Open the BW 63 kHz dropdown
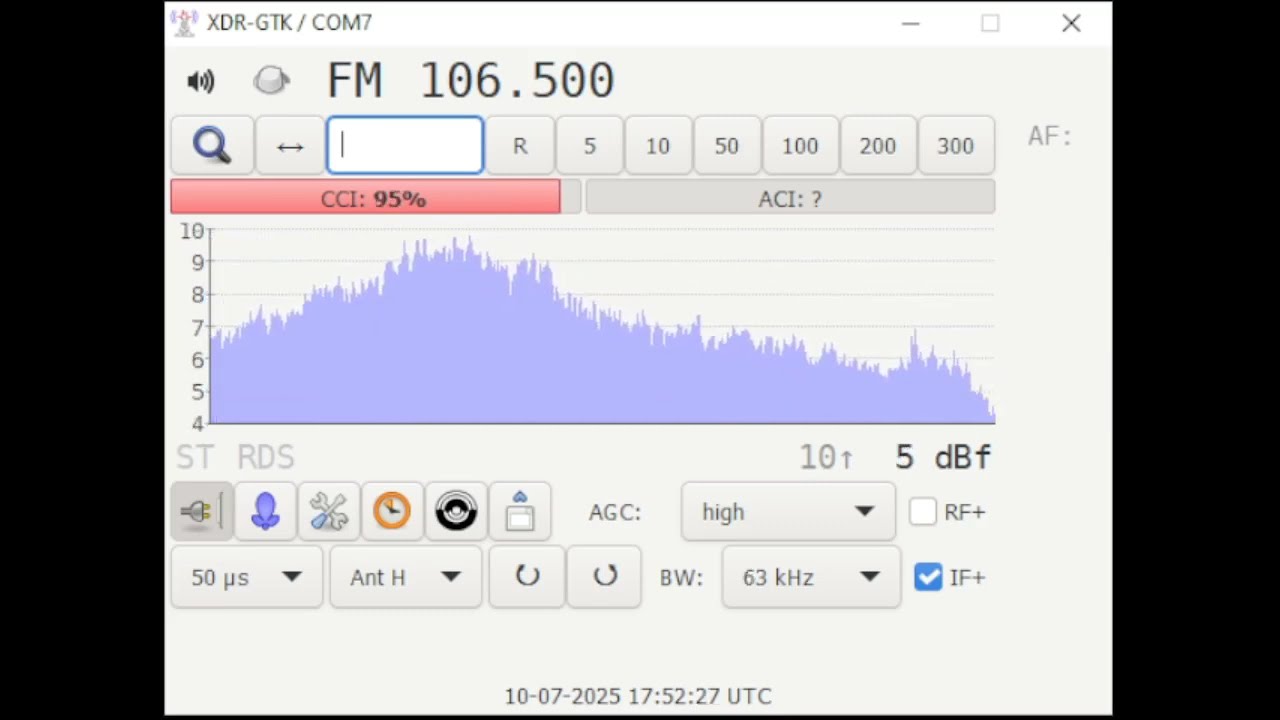This screenshot has width=1280, height=720. (811, 577)
